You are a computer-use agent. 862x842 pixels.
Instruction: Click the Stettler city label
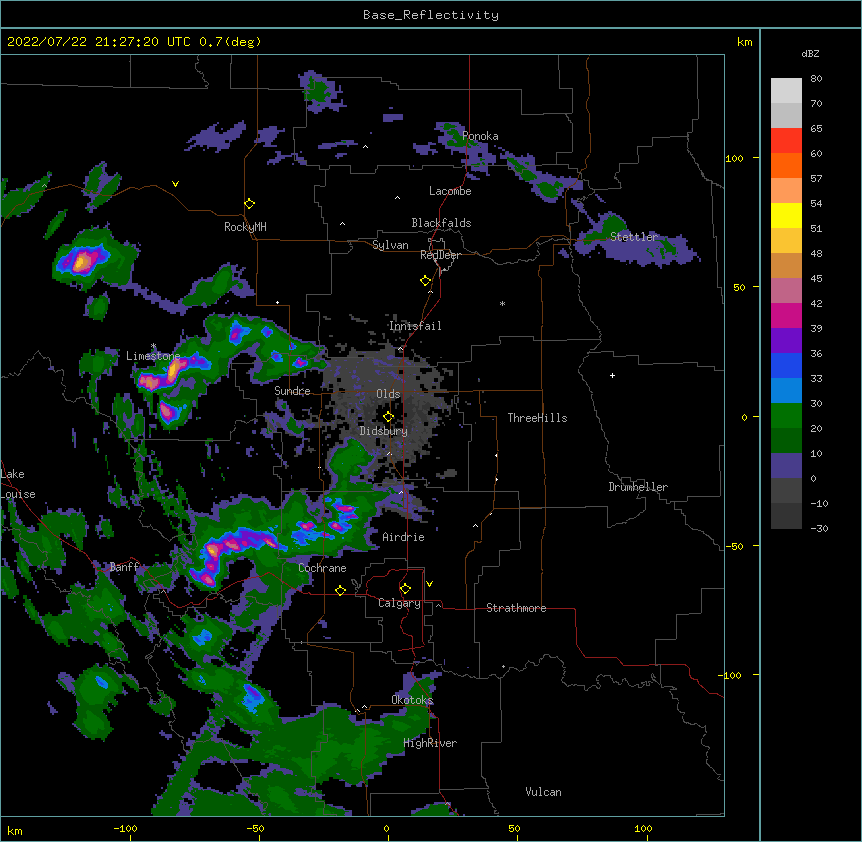[634, 237]
